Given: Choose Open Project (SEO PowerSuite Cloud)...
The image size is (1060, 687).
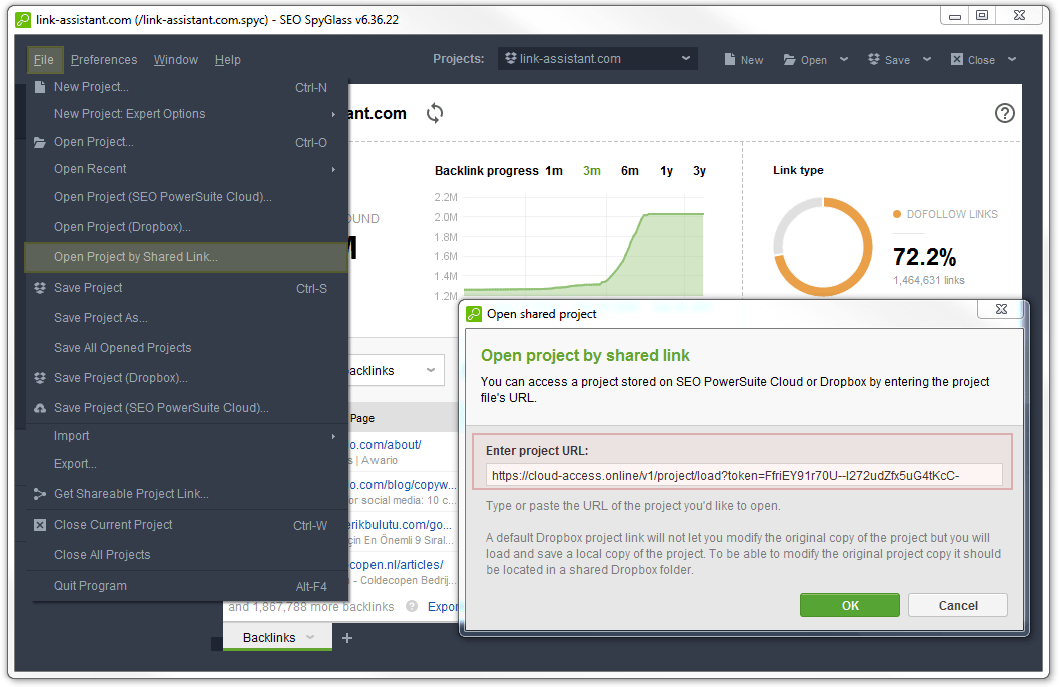Looking at the screenshot, I should [186, 197].
